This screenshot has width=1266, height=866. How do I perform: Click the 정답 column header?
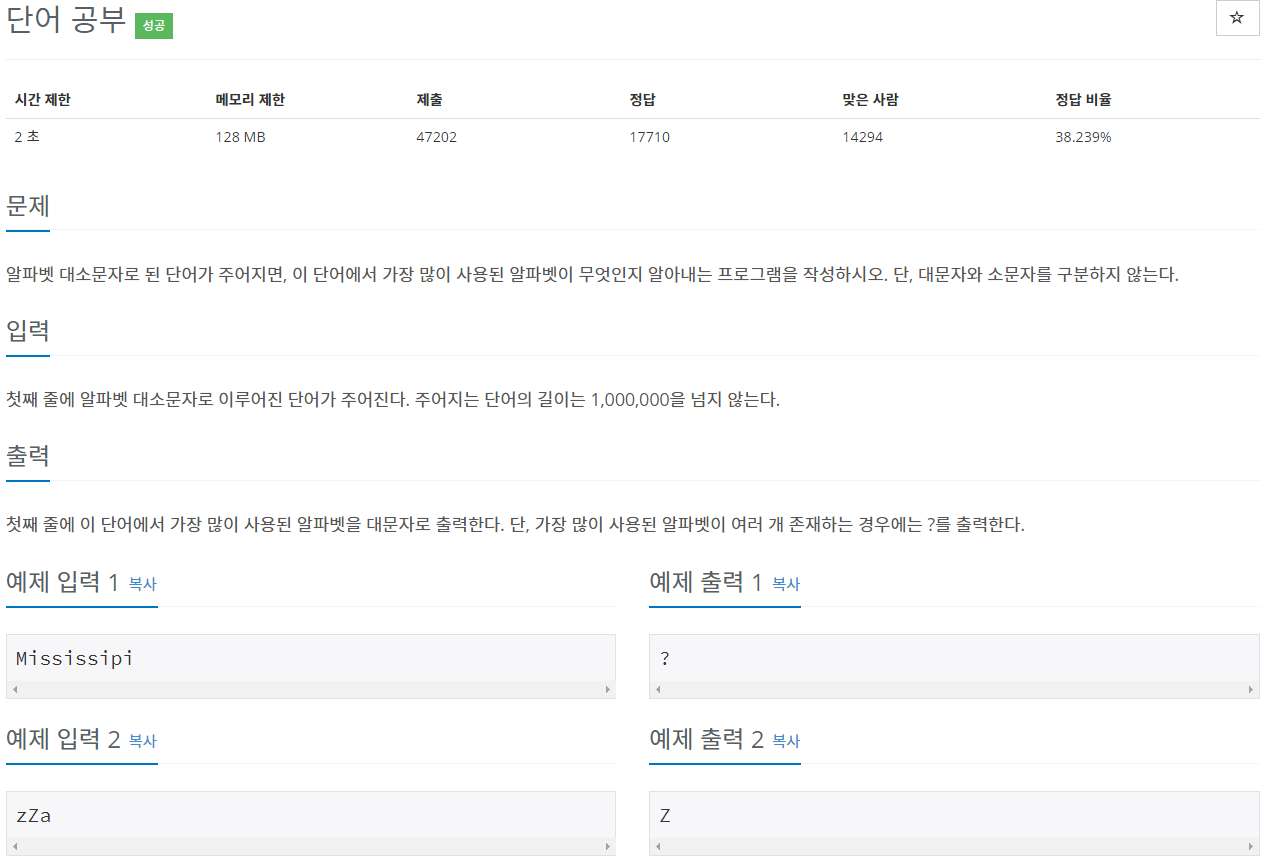click(642, 100)
